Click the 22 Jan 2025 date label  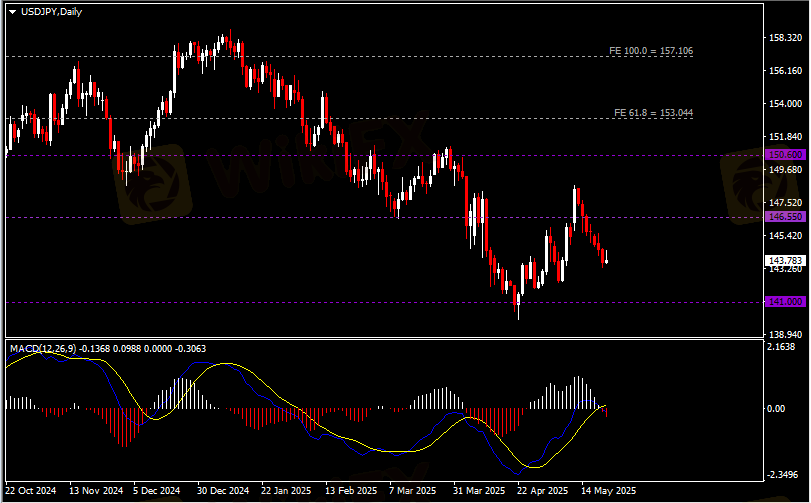coord(286,490)
